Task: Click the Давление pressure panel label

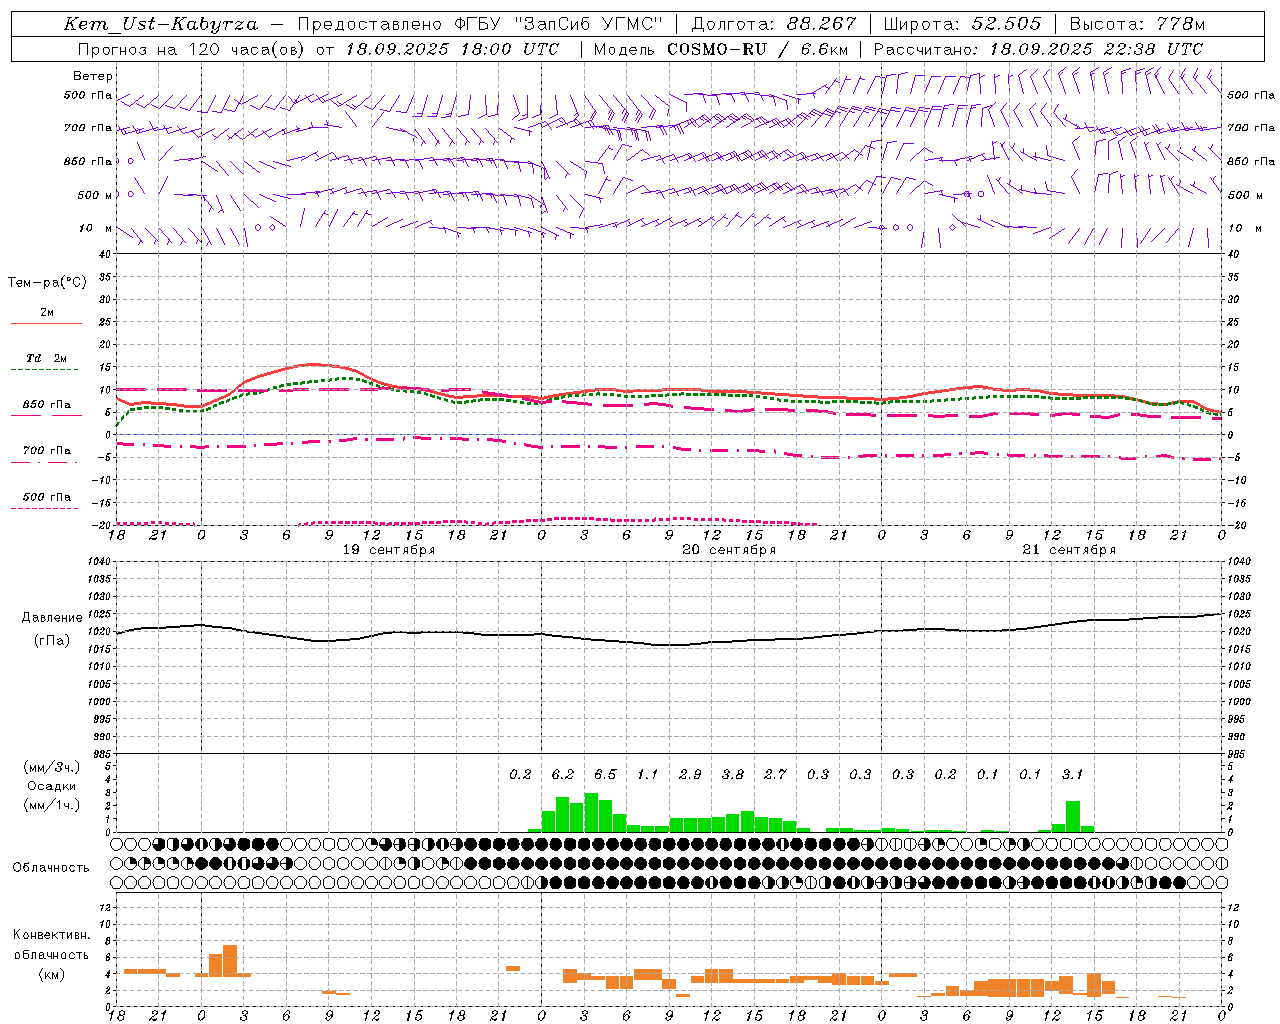Action: coord(52,618)
